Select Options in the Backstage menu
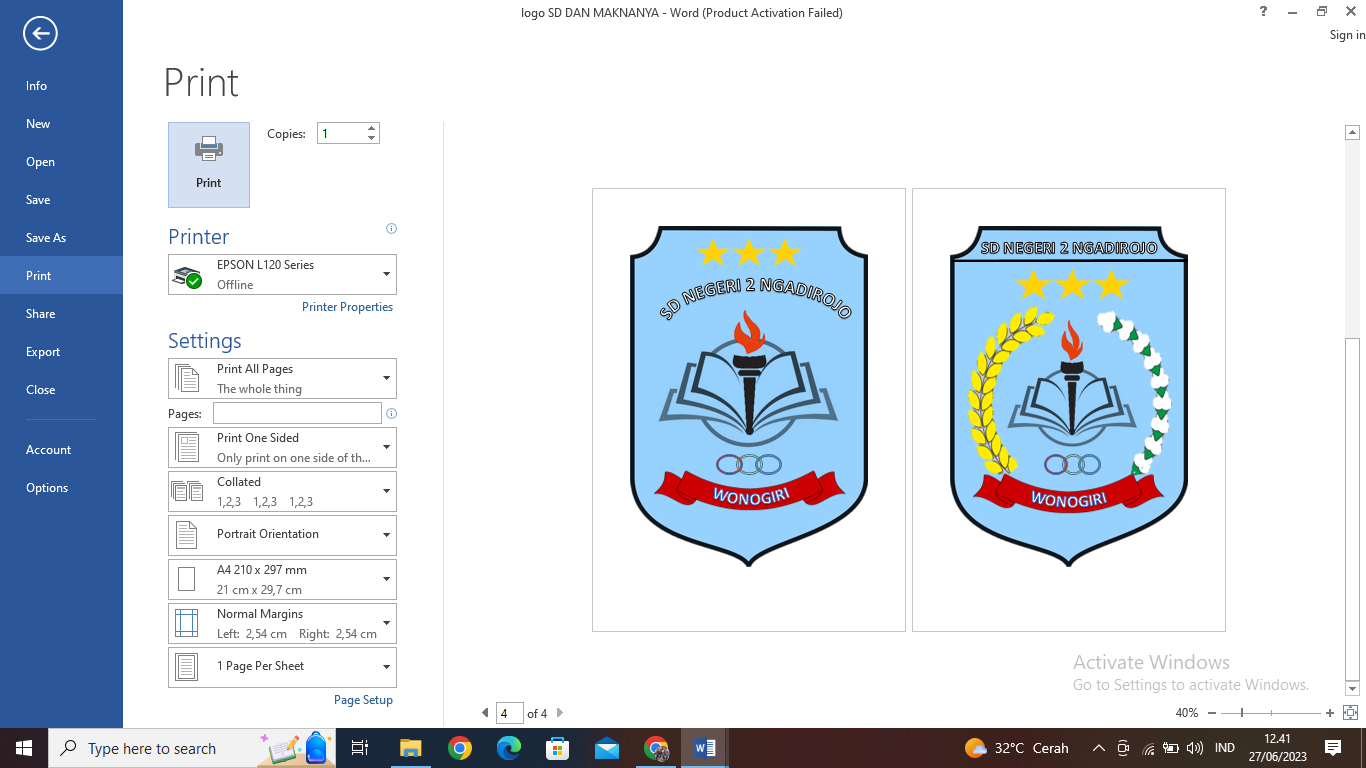The image size is (1366, 768). pos(61,488)
